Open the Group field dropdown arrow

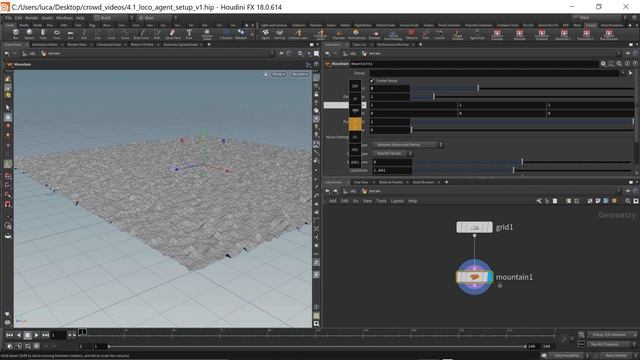click(622, 73)
